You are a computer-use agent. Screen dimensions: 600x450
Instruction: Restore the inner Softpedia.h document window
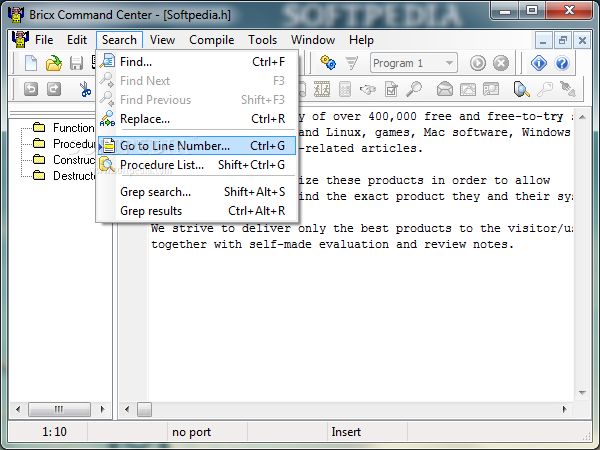562,40
